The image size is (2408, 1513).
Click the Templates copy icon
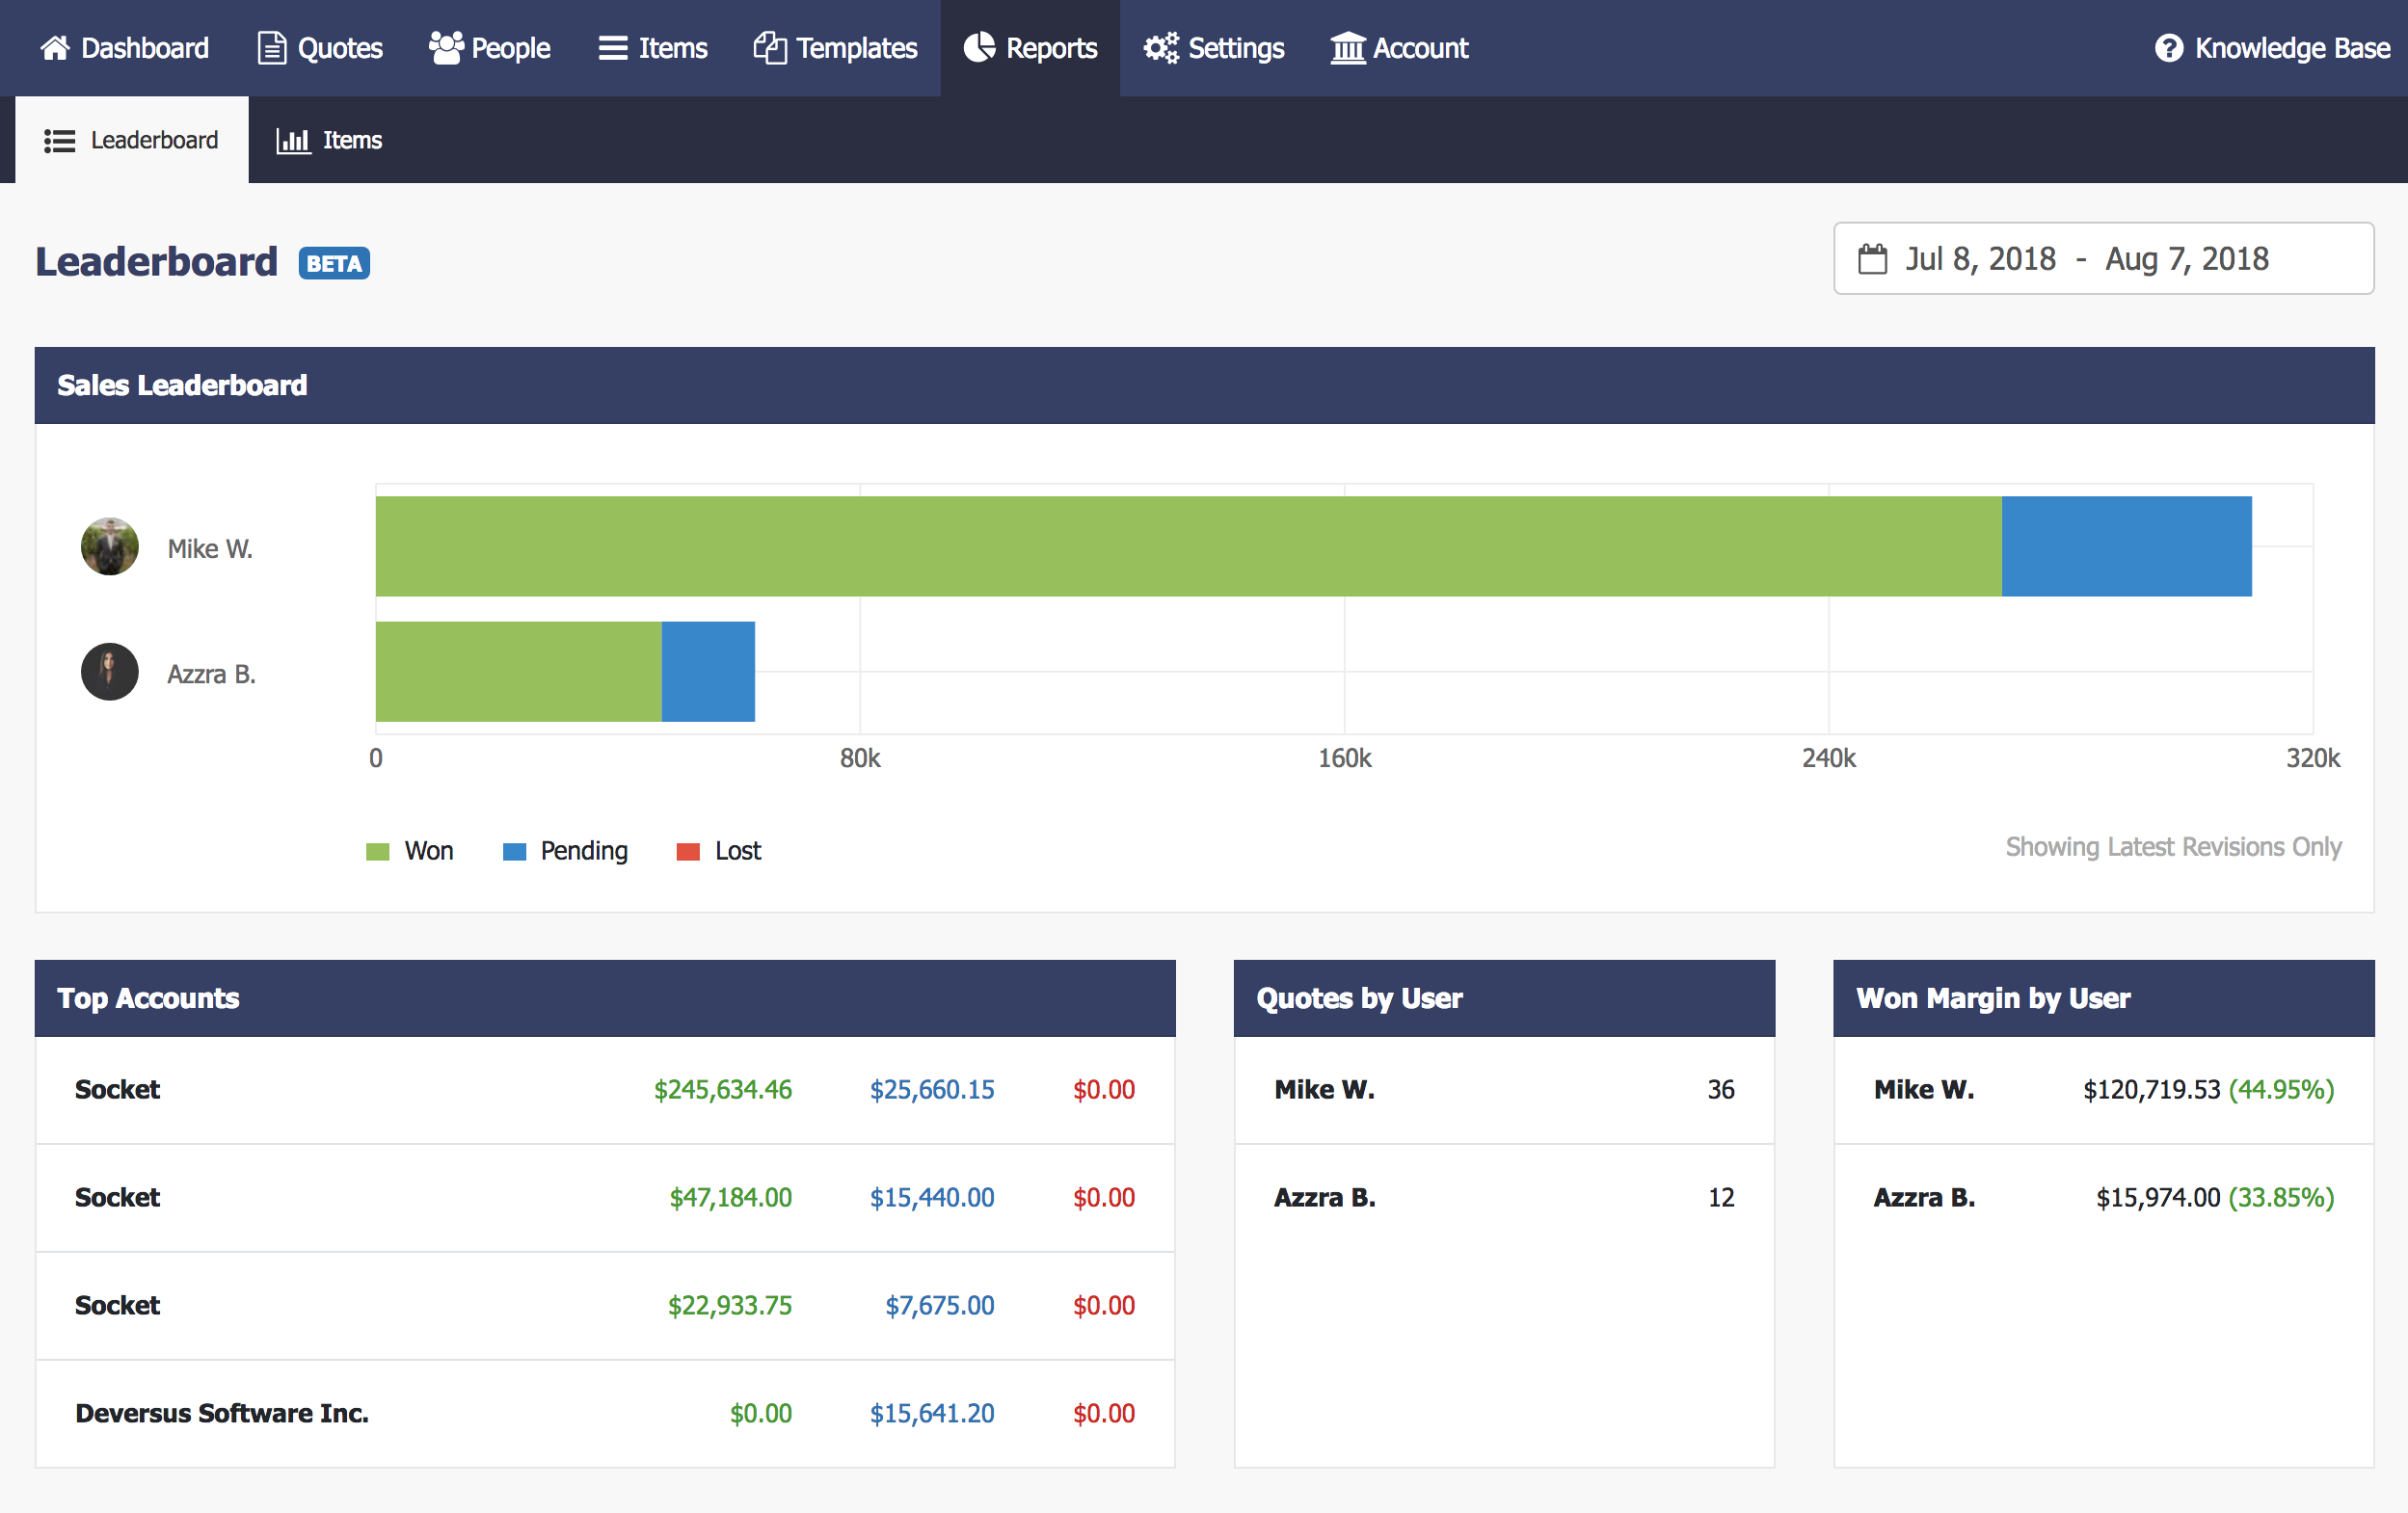(x=770, y=48)
